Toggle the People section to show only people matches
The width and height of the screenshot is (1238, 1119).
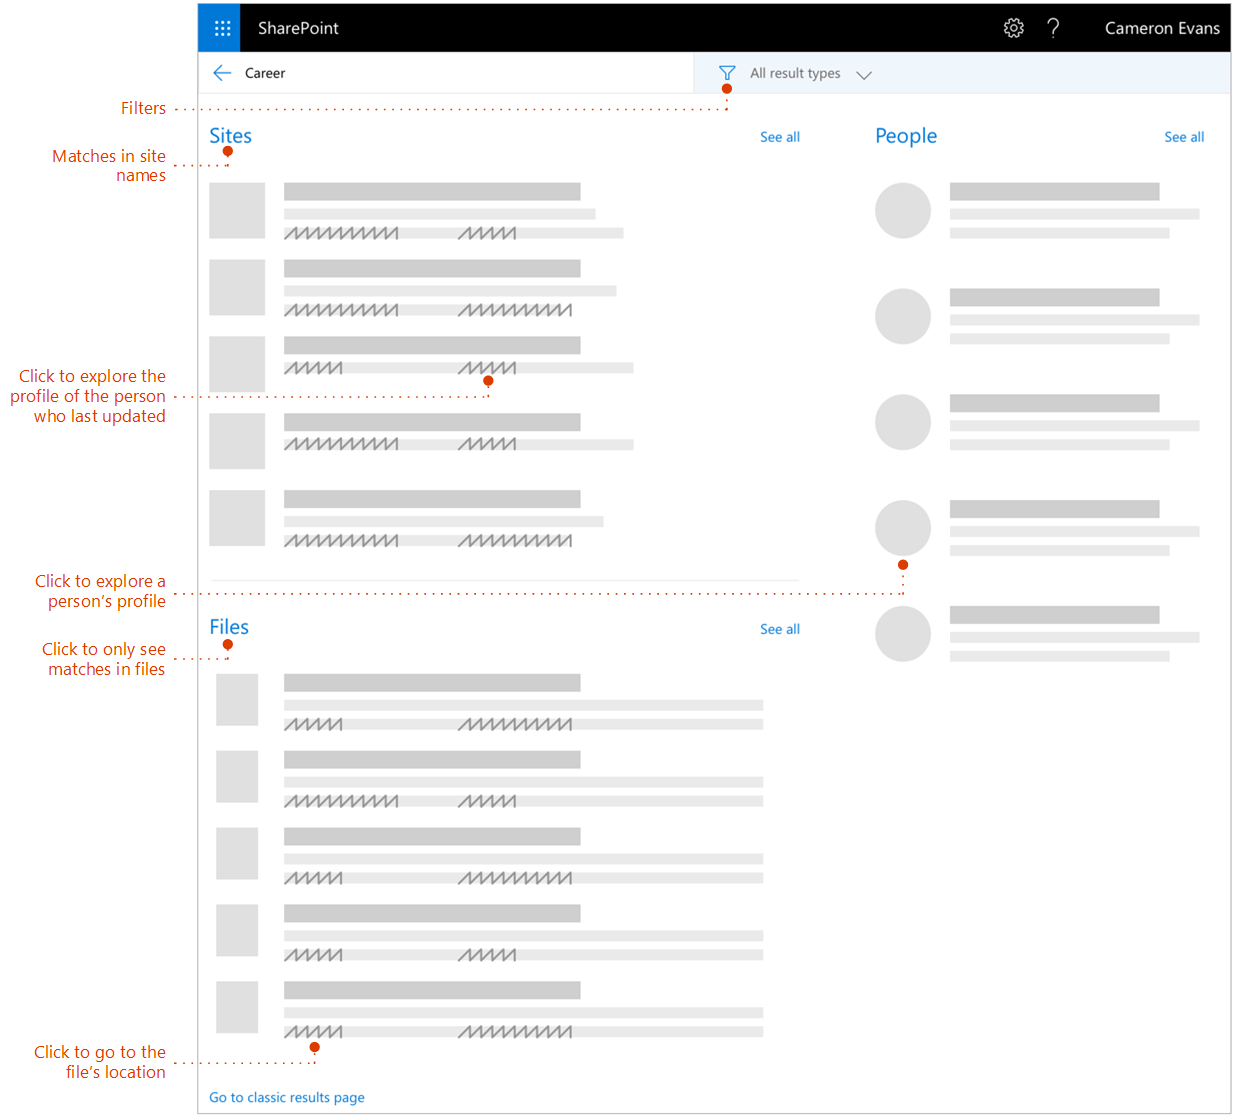(906, 136)
